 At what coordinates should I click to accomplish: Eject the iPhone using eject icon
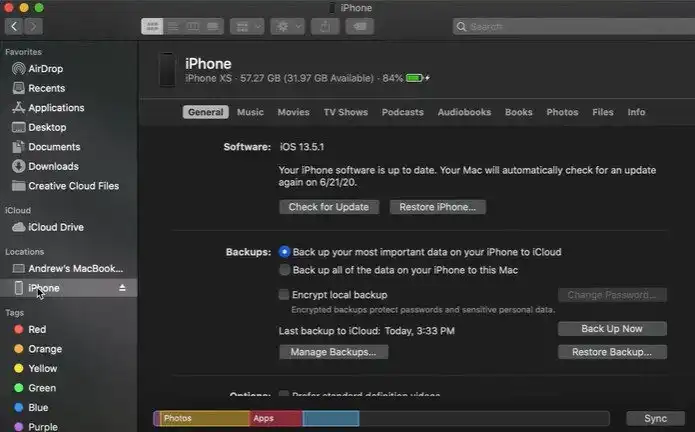click(x=122, y=288)
